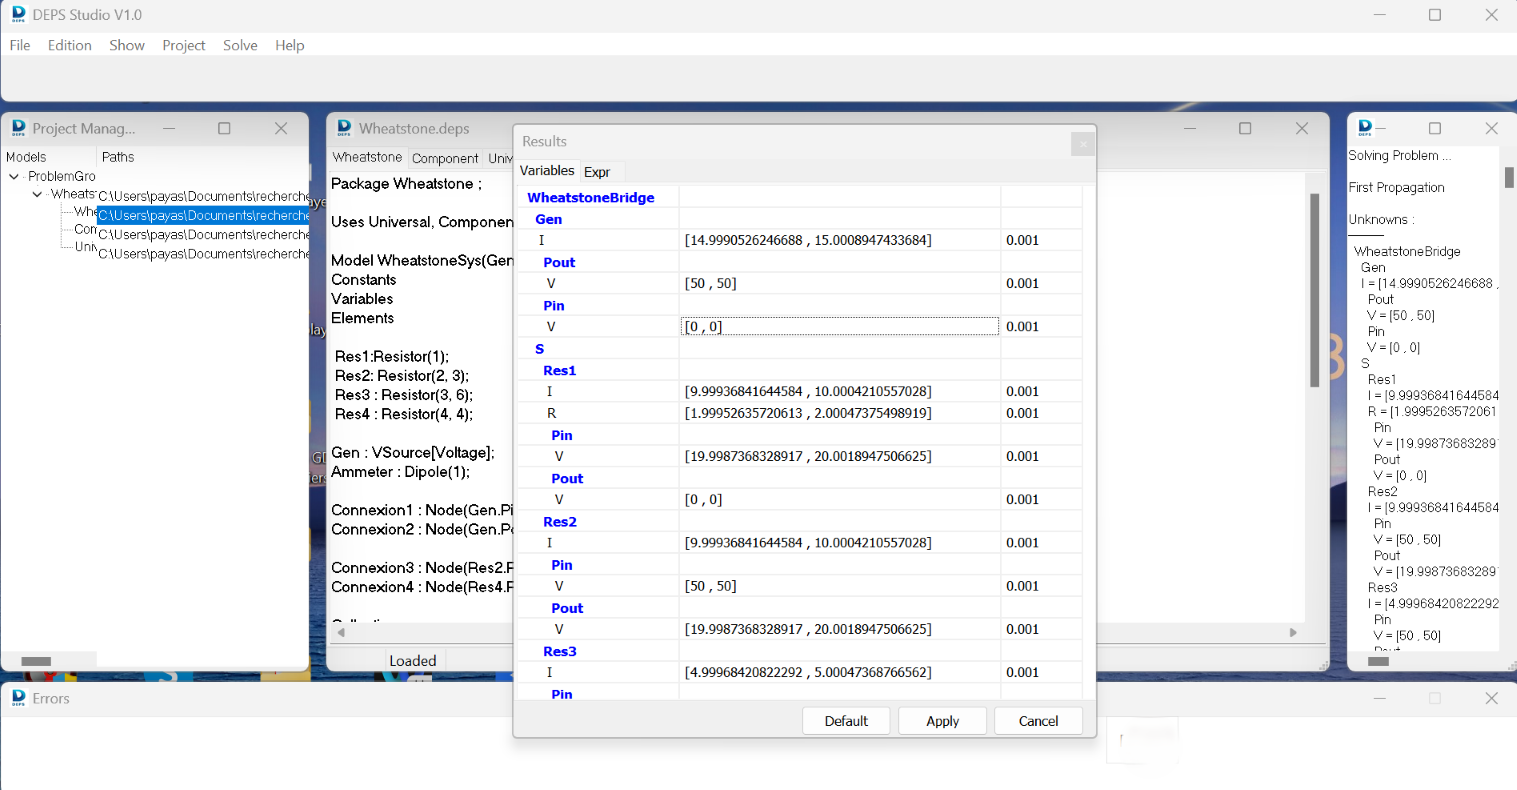The image size is (1517, 790).
Task: Maximize the Project Manager window
Action: point(224,128)
